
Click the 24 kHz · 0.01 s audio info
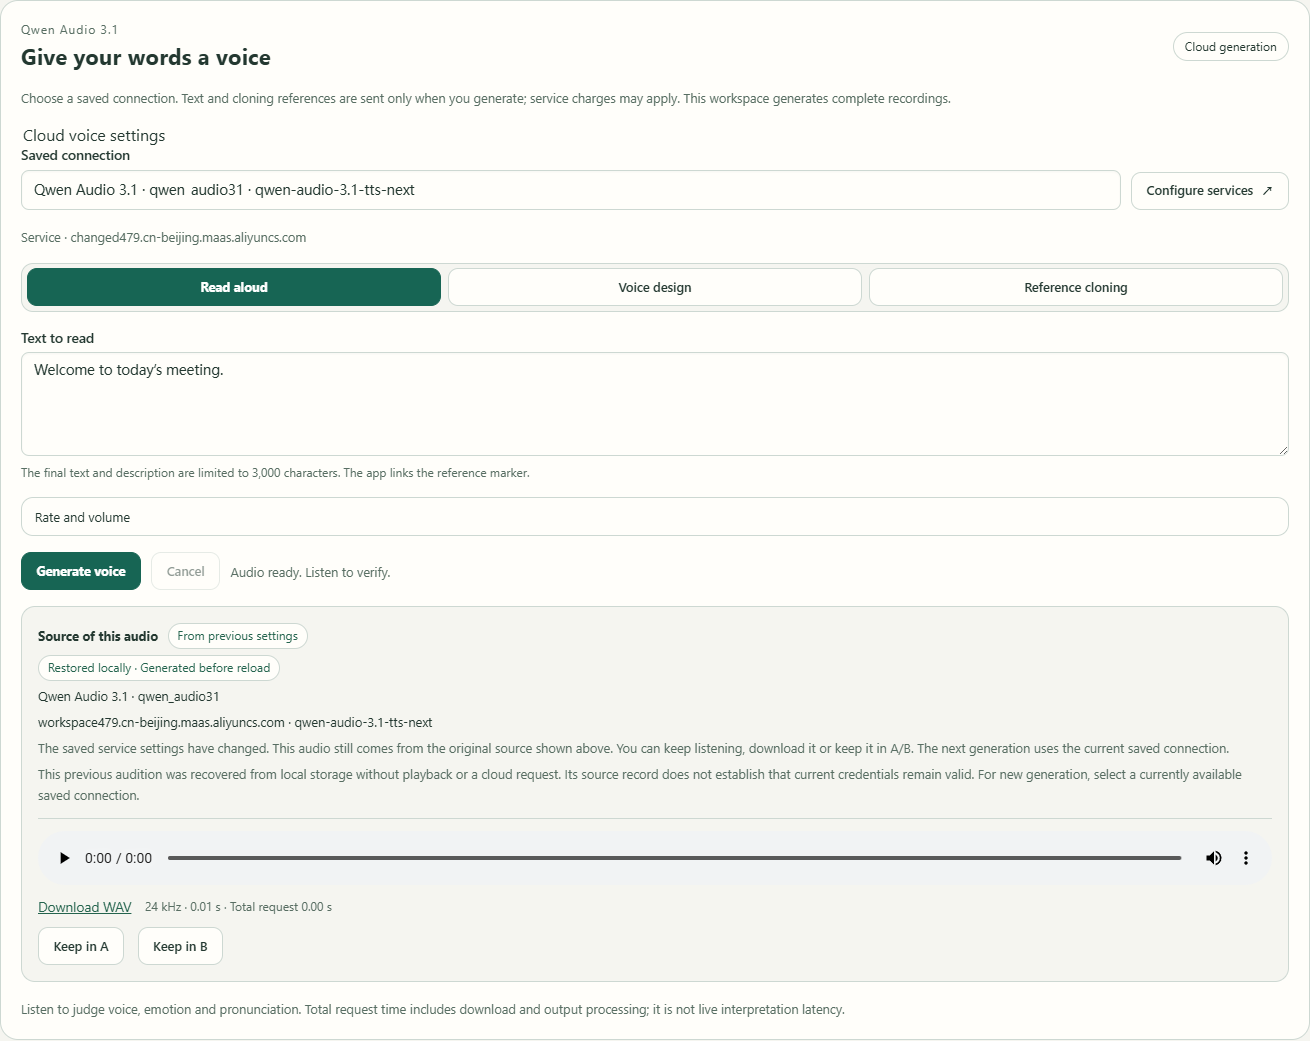[x=238, y=907]
